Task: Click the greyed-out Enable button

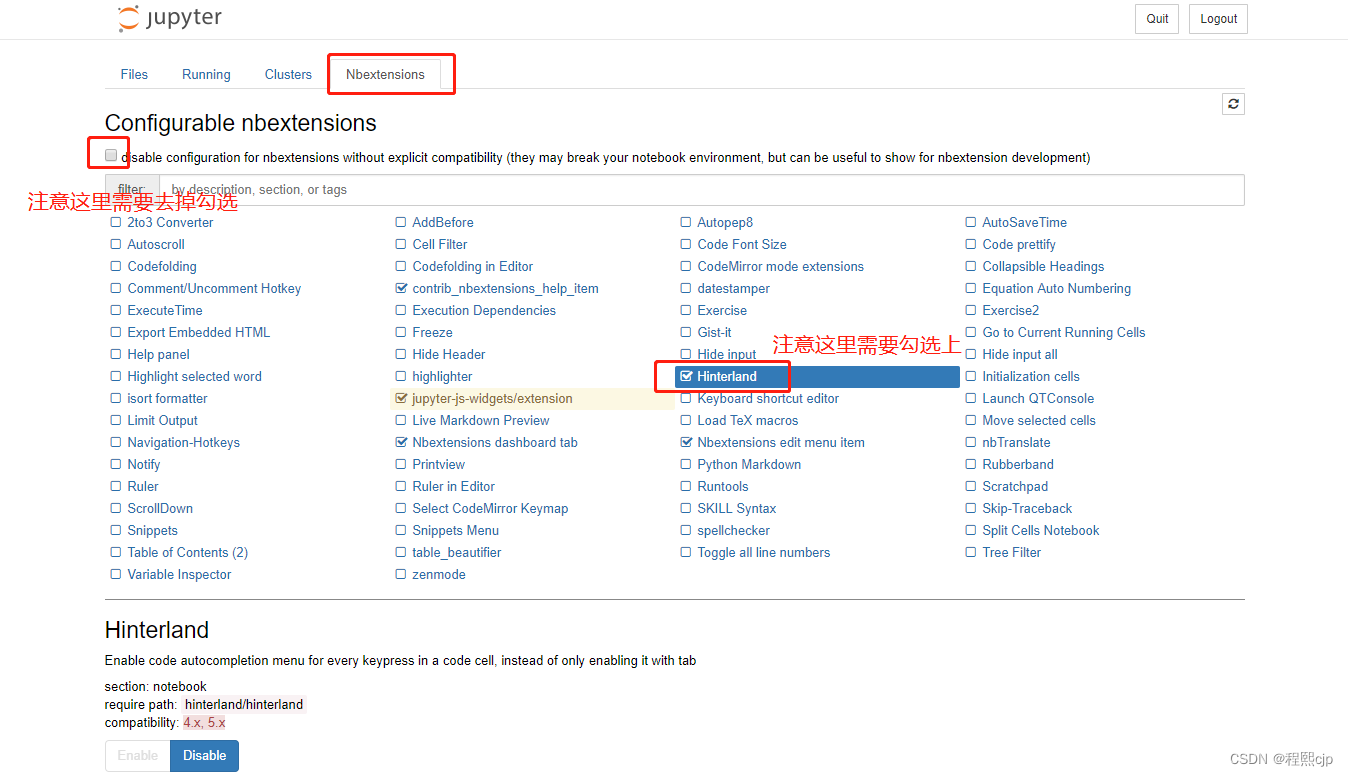Action: [x=138, y=755]
